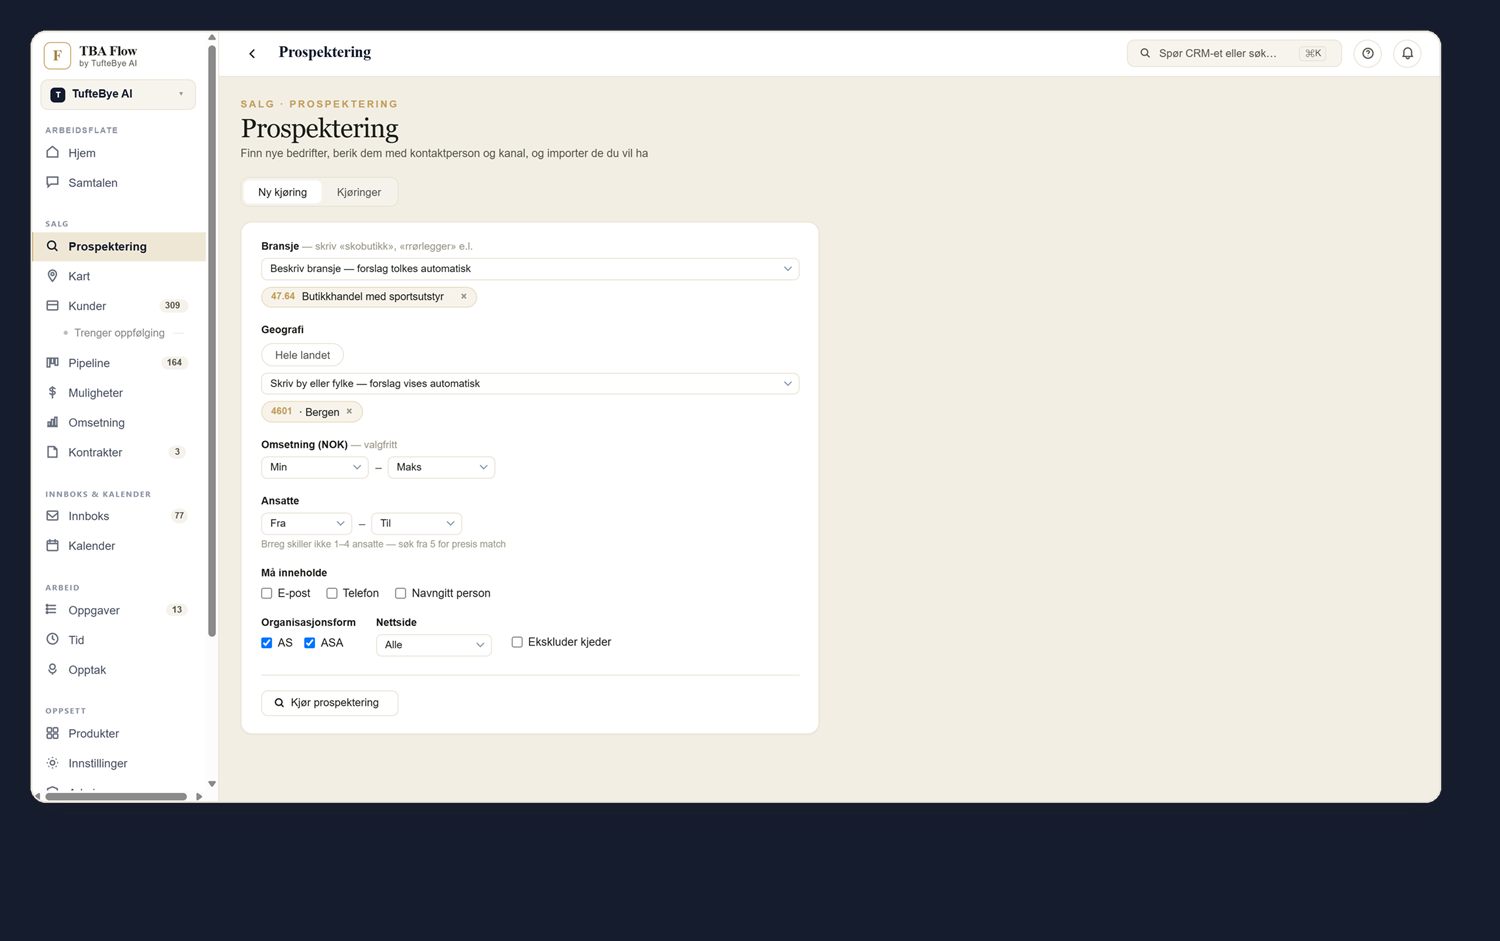Click the 13 badge next to Oppgaver

(x=177, y=610)
